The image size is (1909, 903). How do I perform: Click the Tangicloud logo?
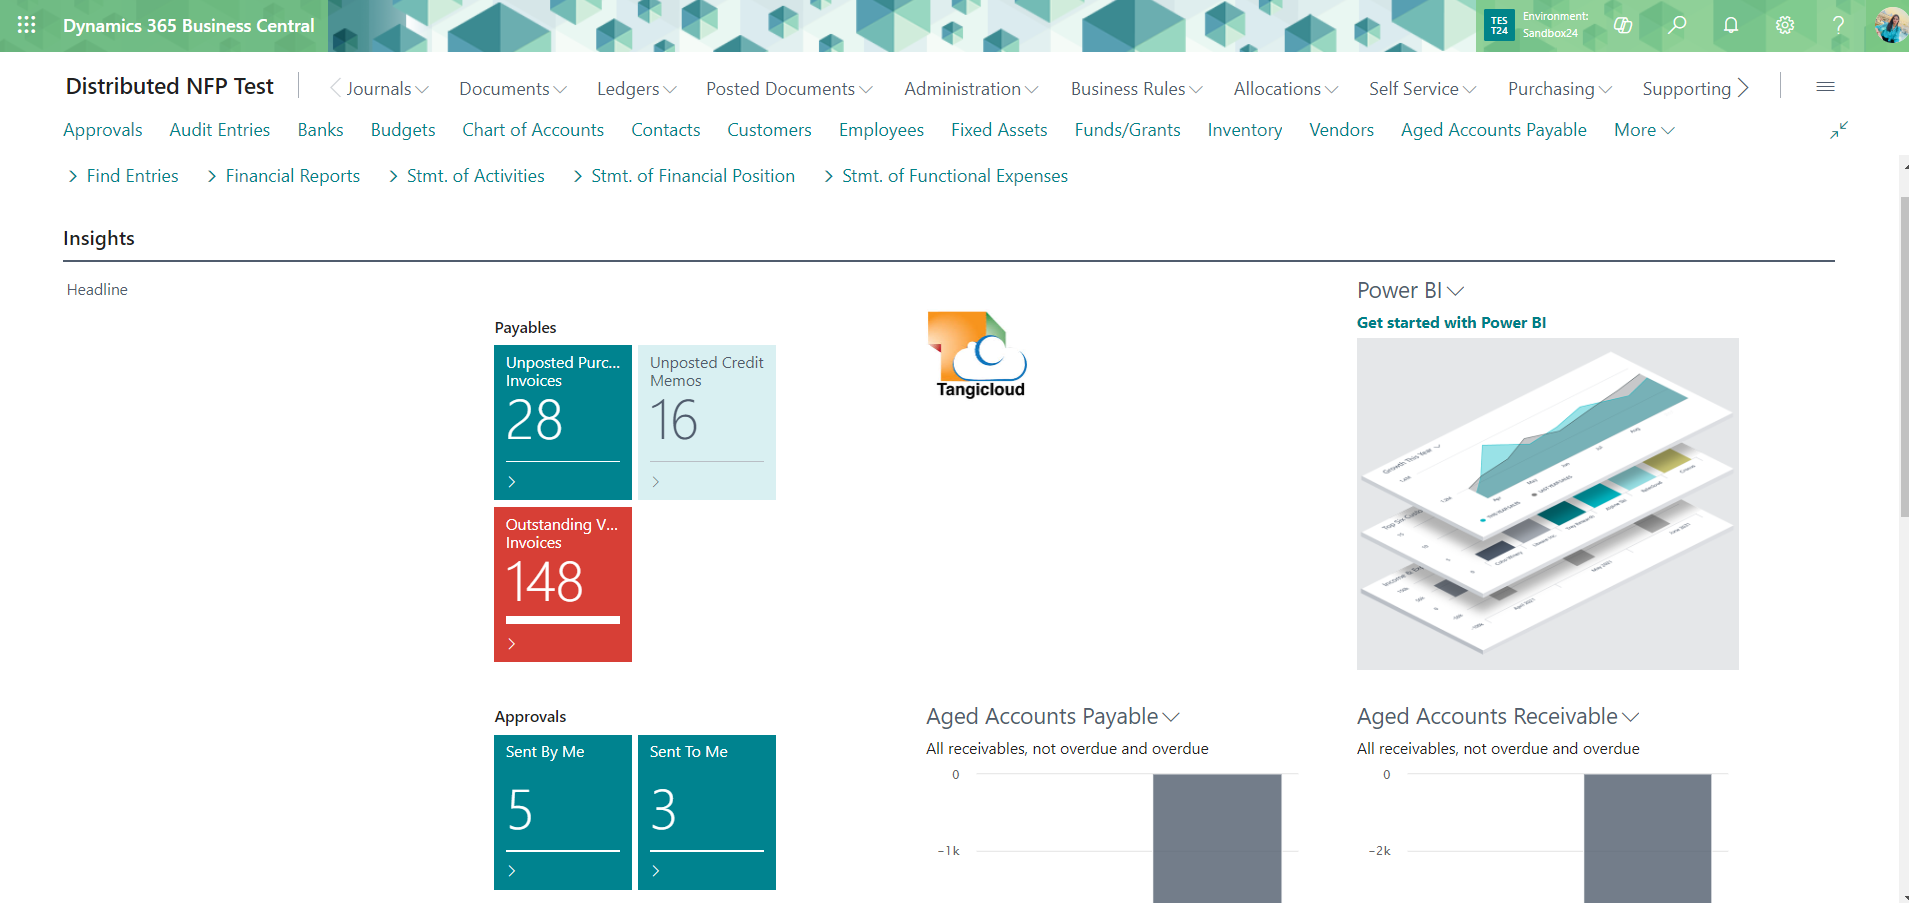point(979,355)
